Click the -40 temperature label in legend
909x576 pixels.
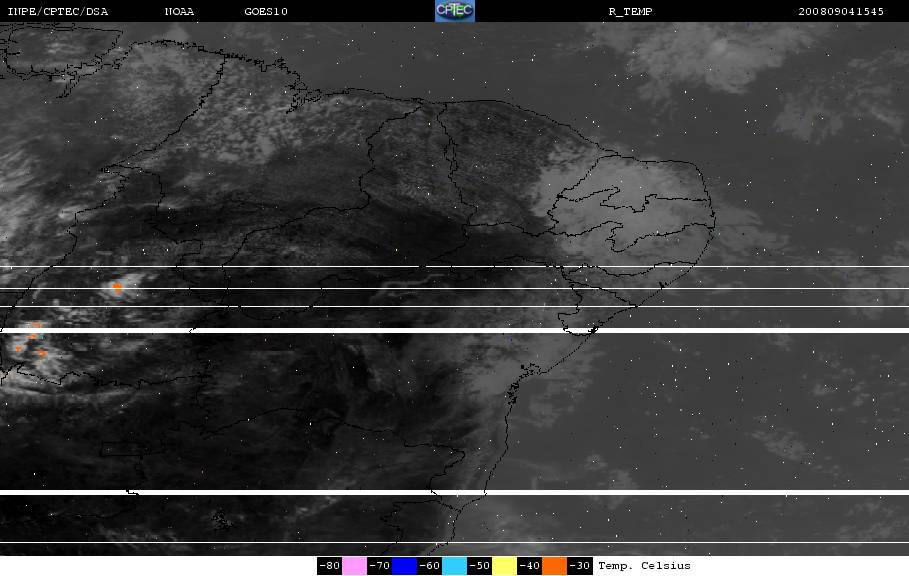[529, 566]
